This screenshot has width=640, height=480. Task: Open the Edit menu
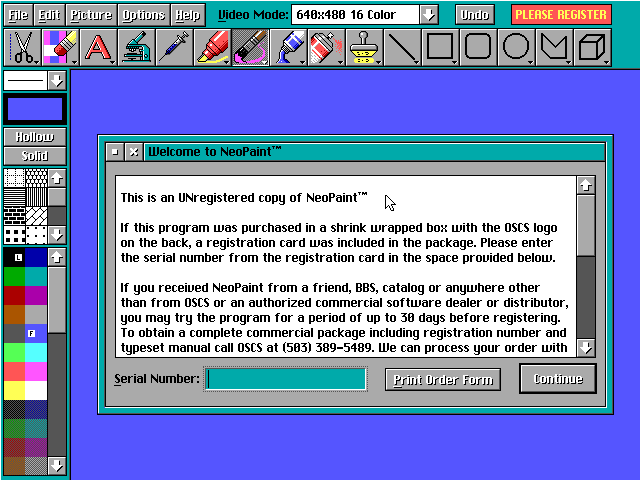point(49,15)
